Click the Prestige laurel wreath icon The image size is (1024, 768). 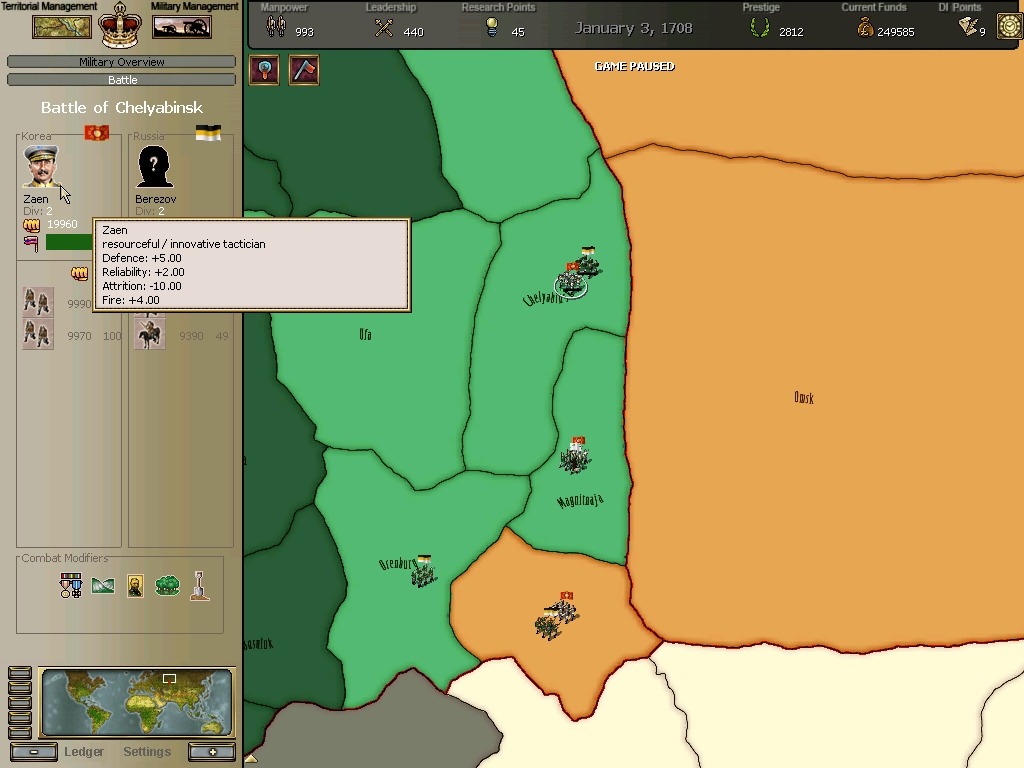759,27
